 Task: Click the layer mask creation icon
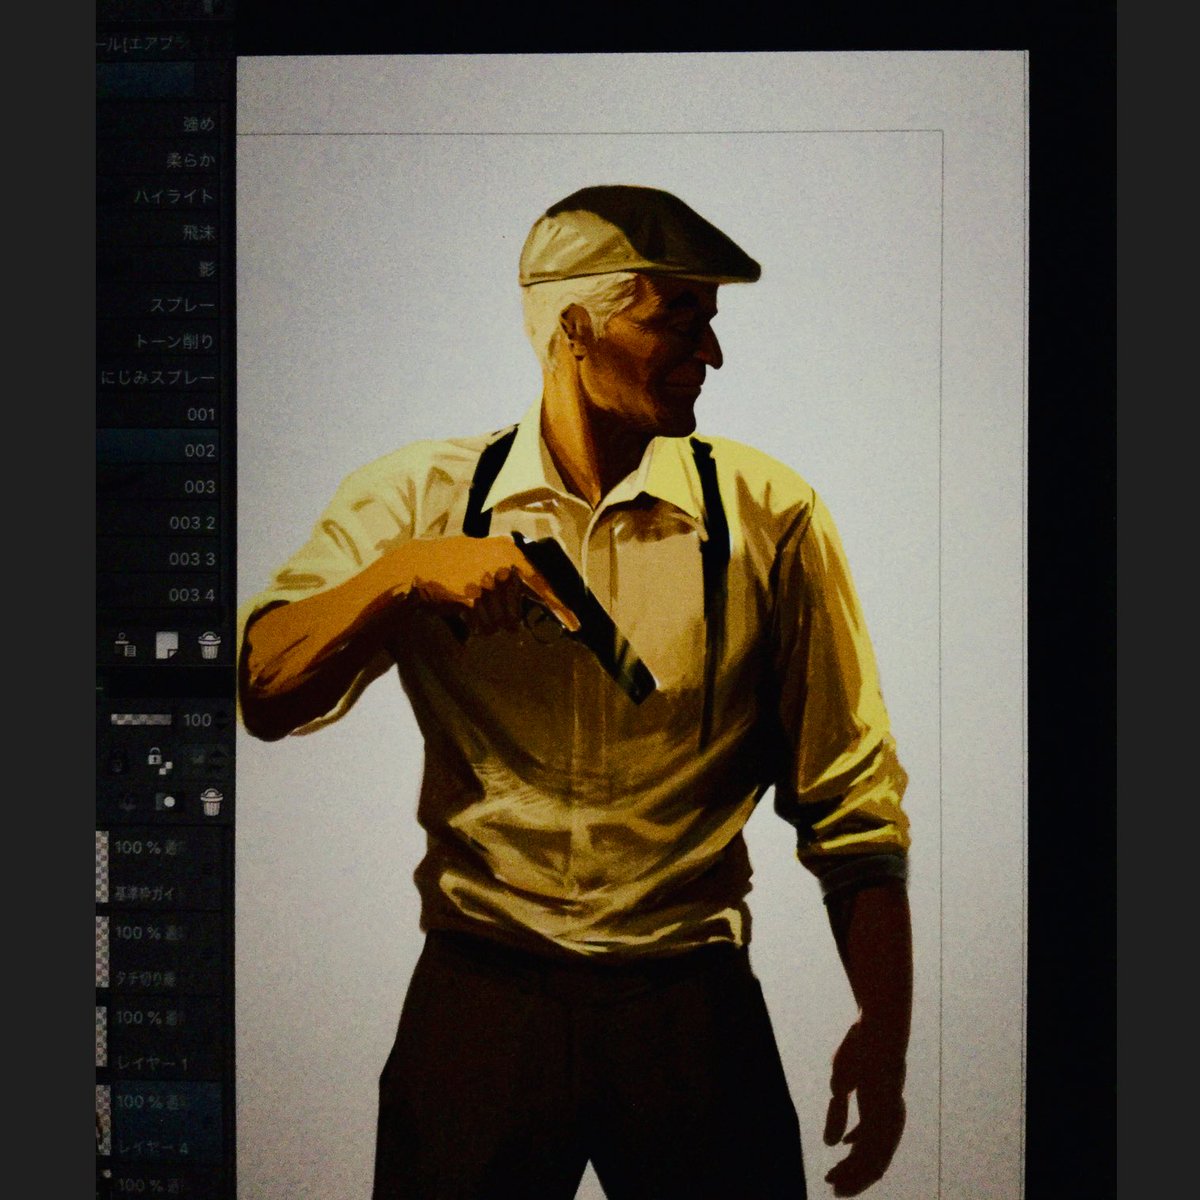point(167,802)
